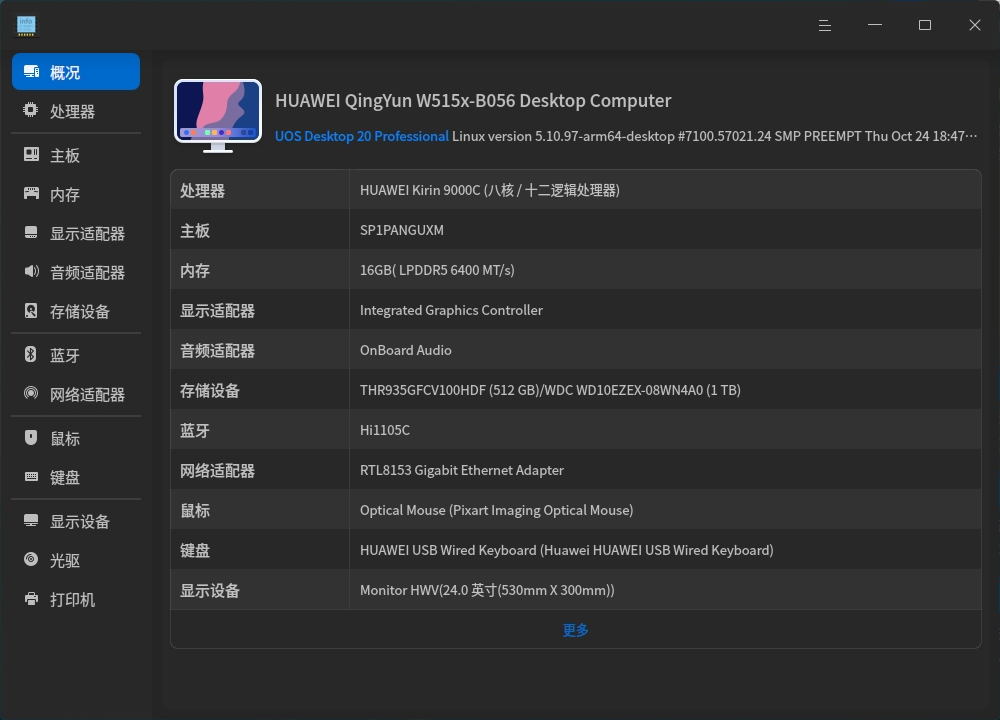Select the 16GB LPDDR5 memory value
Screen dimensions: 1000x720
pos(437,270)
